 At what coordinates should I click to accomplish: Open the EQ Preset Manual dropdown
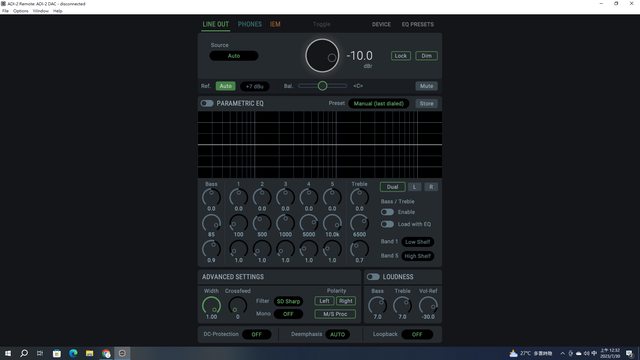[x=378, y=104]
